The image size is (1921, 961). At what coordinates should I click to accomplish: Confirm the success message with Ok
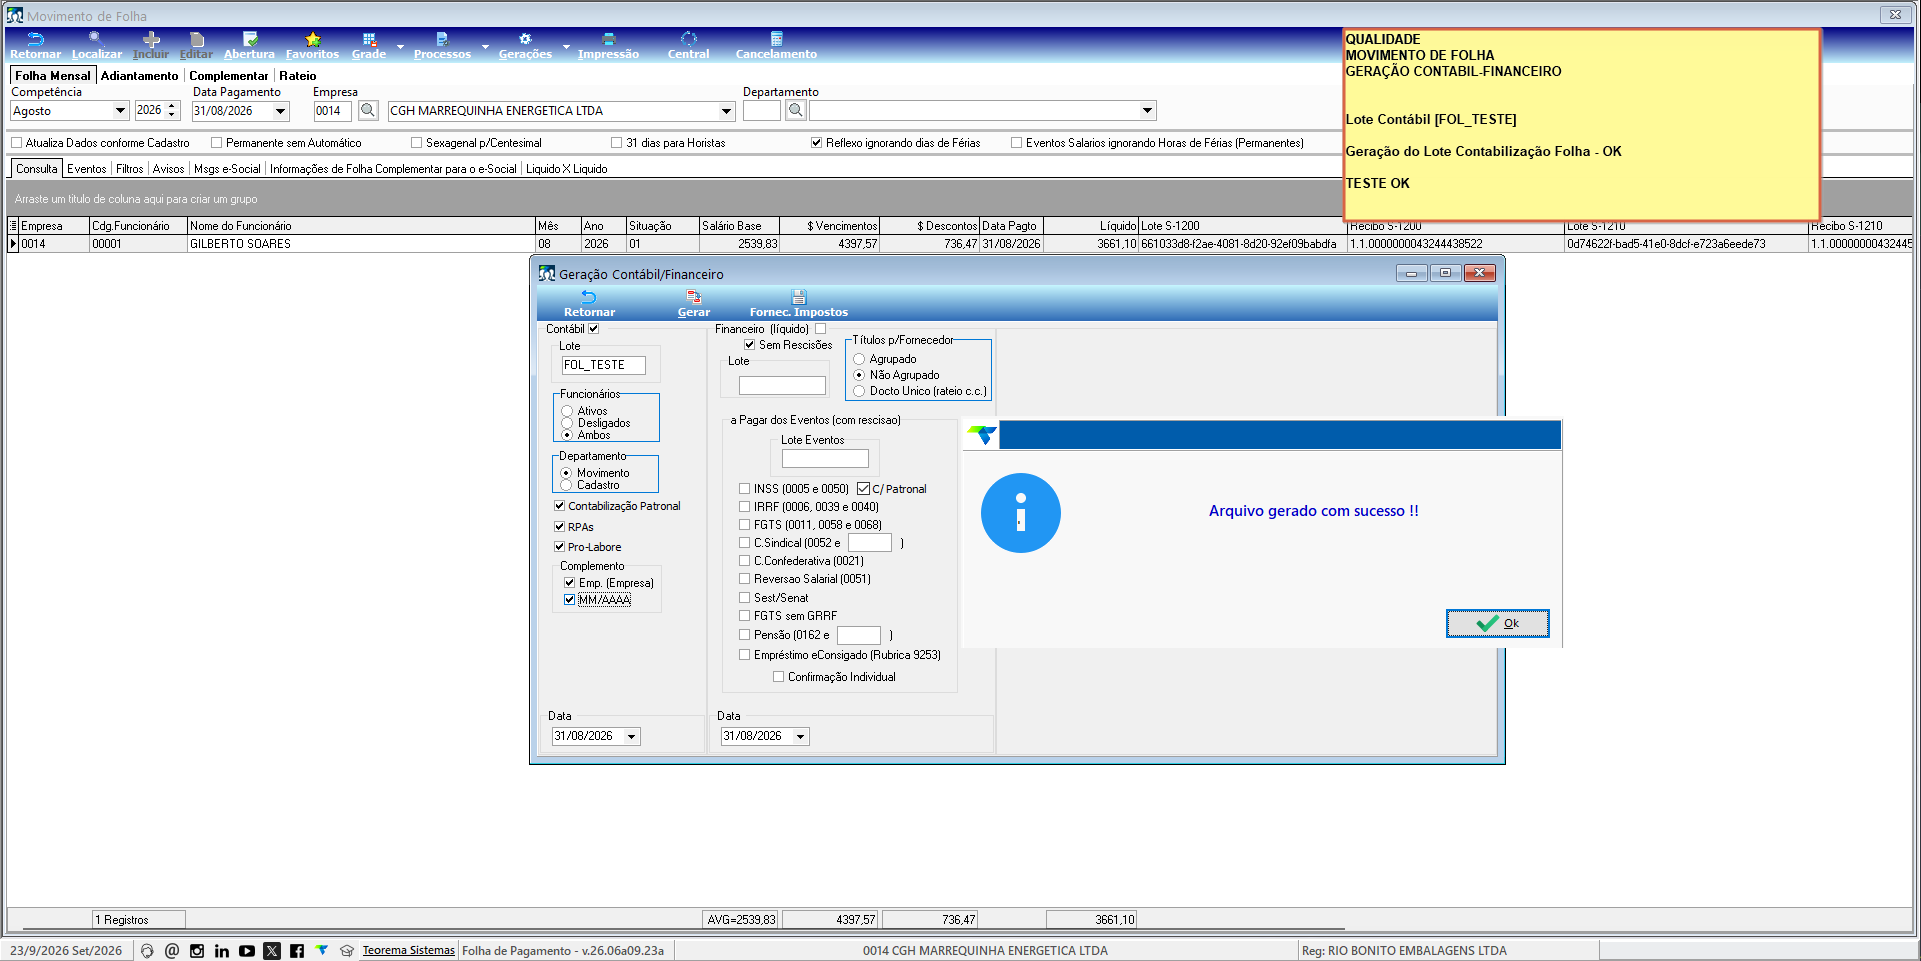pos(1497,623)
